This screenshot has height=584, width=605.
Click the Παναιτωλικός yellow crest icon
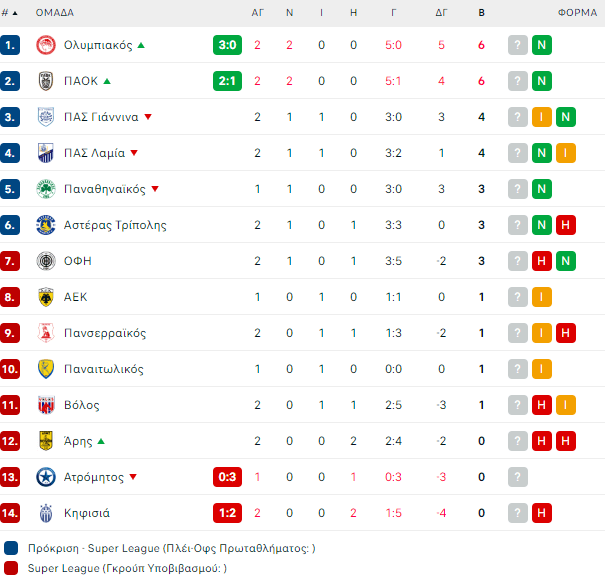[45, 369]
